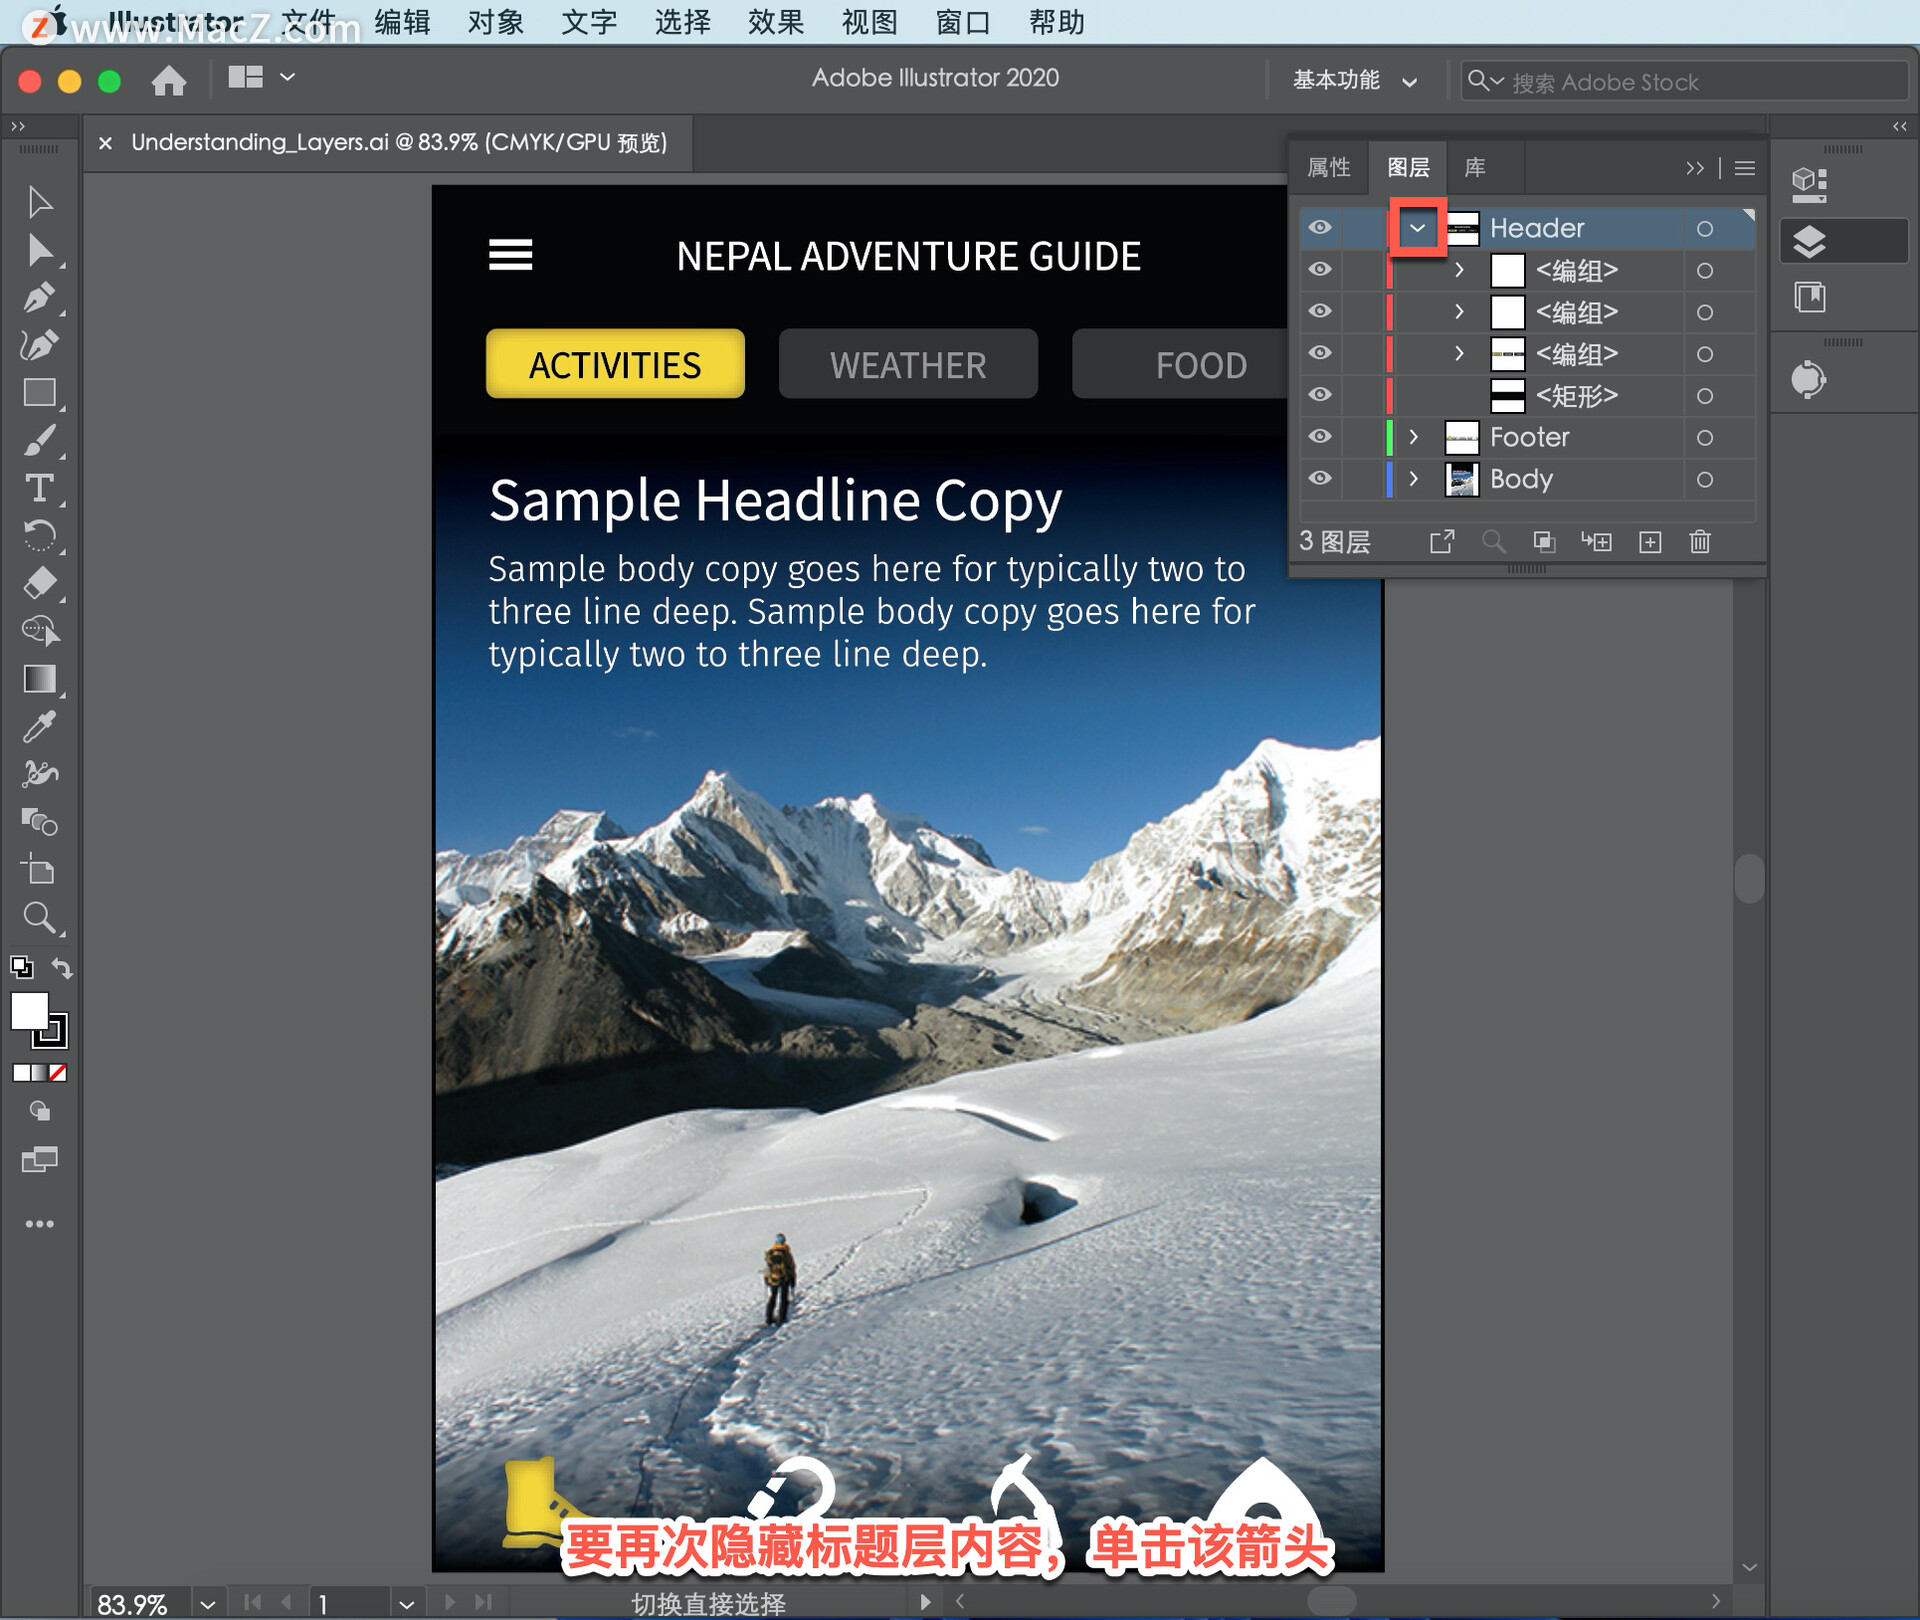Select the Rectangle tool
This screenshot has height=1620, width=1920.
pyautogui.click(x=40, y=393)
